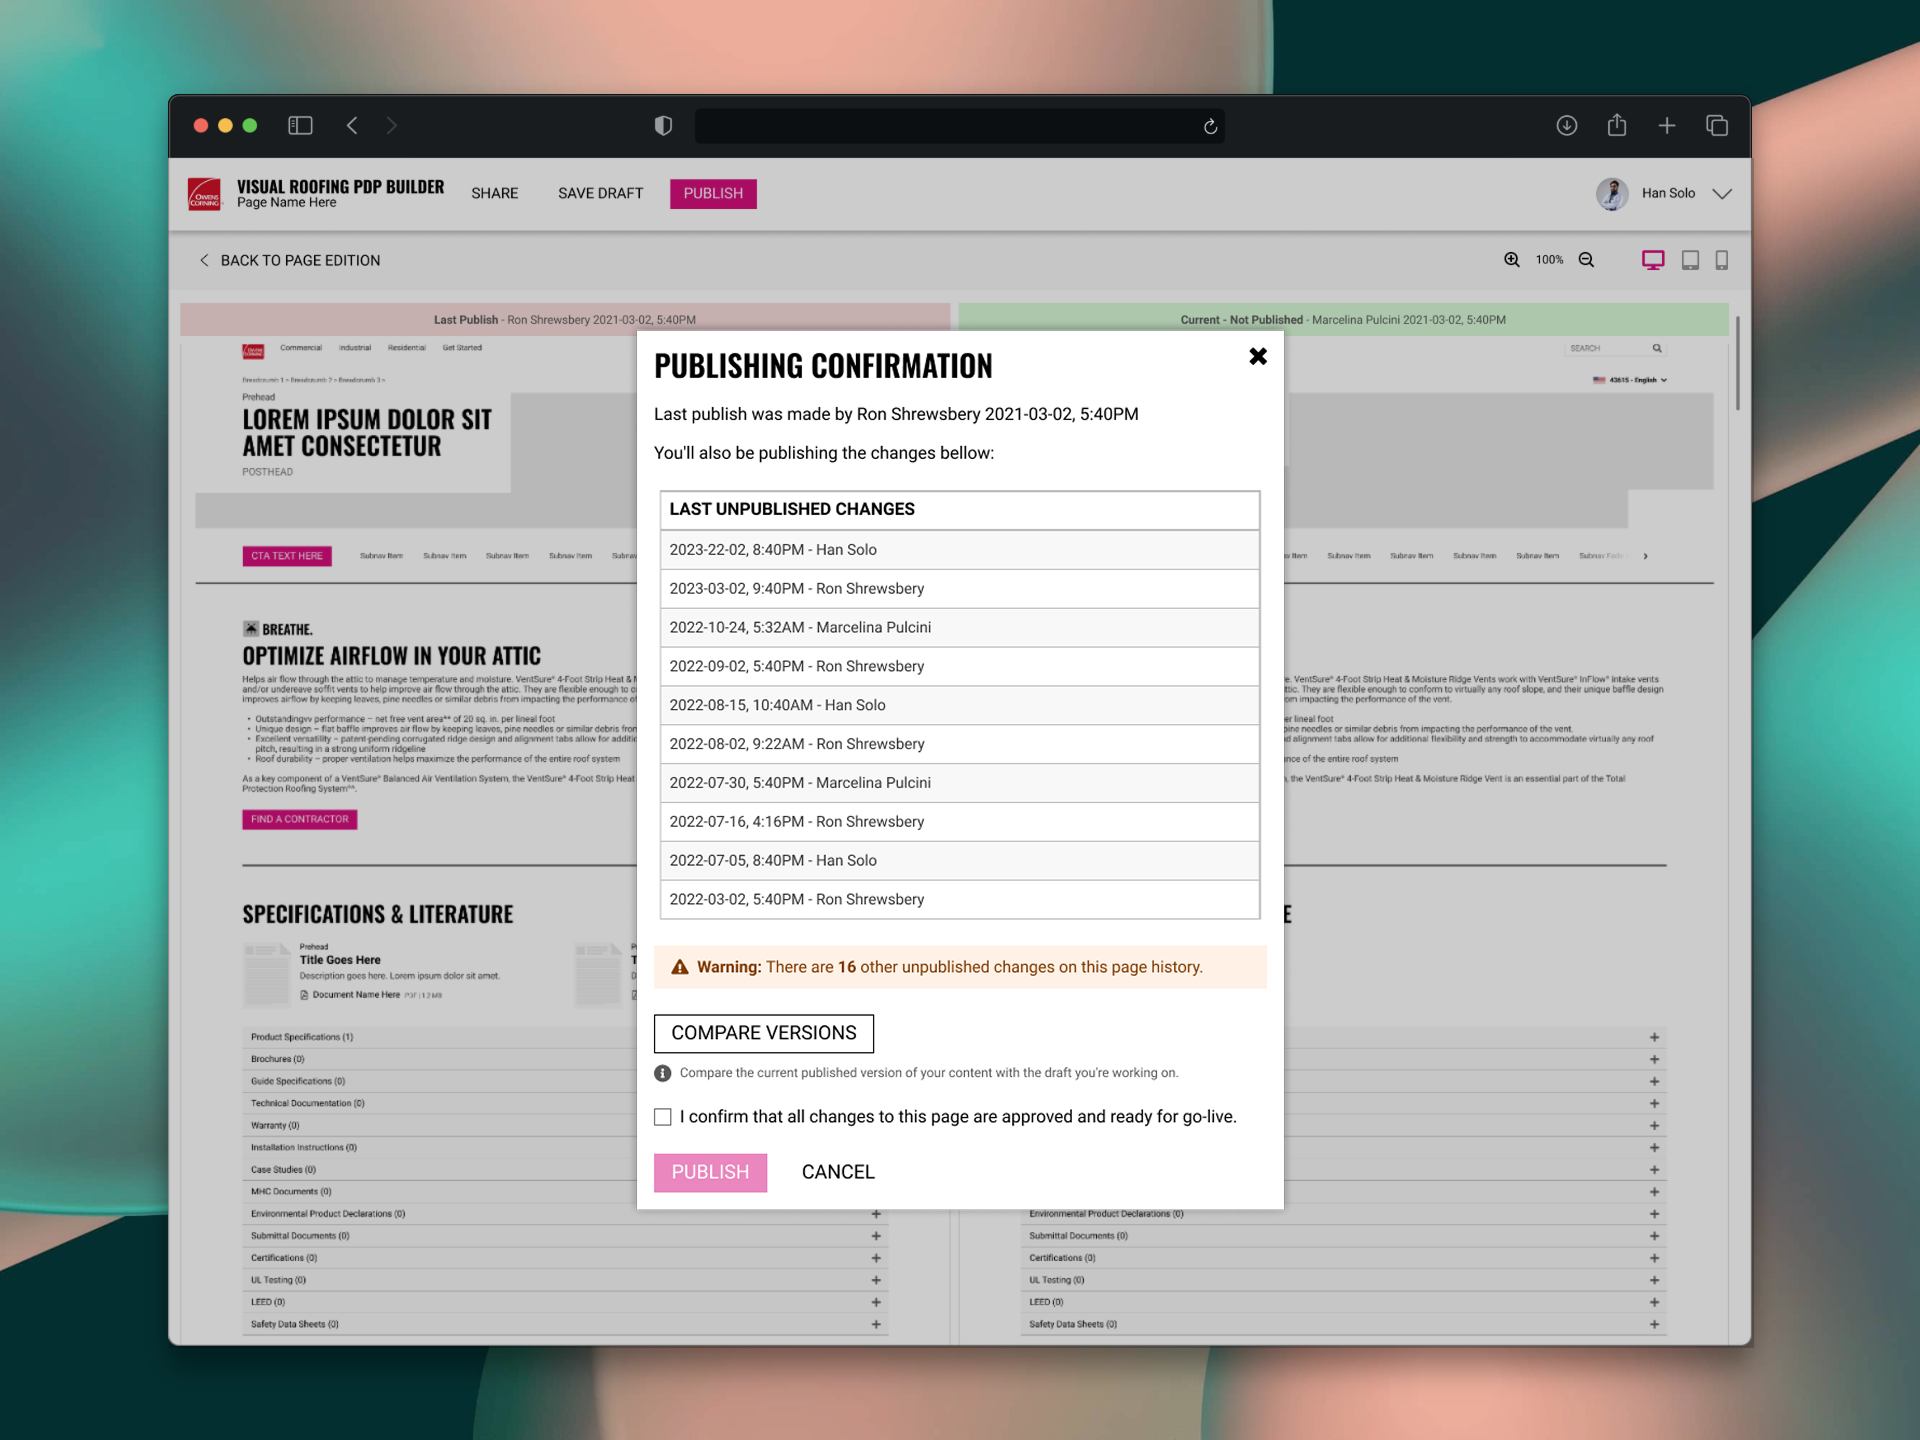Check the go-live approval confirmation checkbox
The image size is (1920, 1440).
tap(662, 1116)
